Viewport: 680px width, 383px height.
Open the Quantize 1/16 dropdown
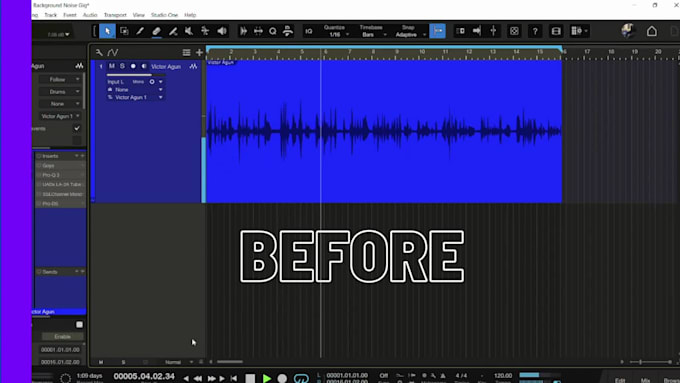pyautogui.click(x=337, y=31)
